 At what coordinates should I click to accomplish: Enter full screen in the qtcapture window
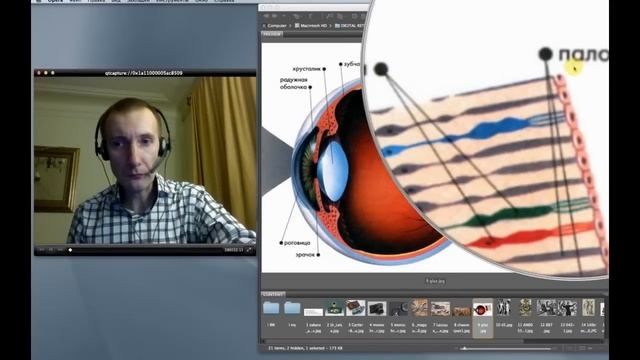[x=249, y=250]
